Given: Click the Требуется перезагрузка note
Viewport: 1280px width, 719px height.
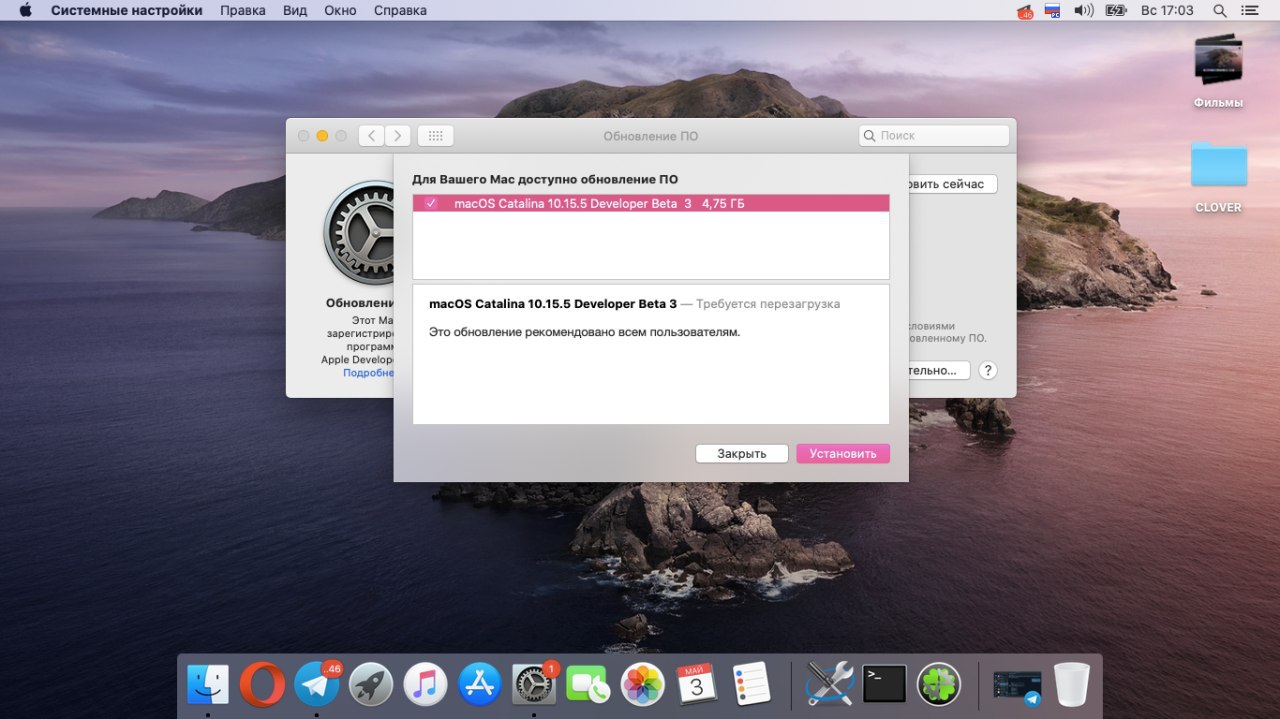Looking at the screenshot, I should pyautogui.click(x=768, y=304).
